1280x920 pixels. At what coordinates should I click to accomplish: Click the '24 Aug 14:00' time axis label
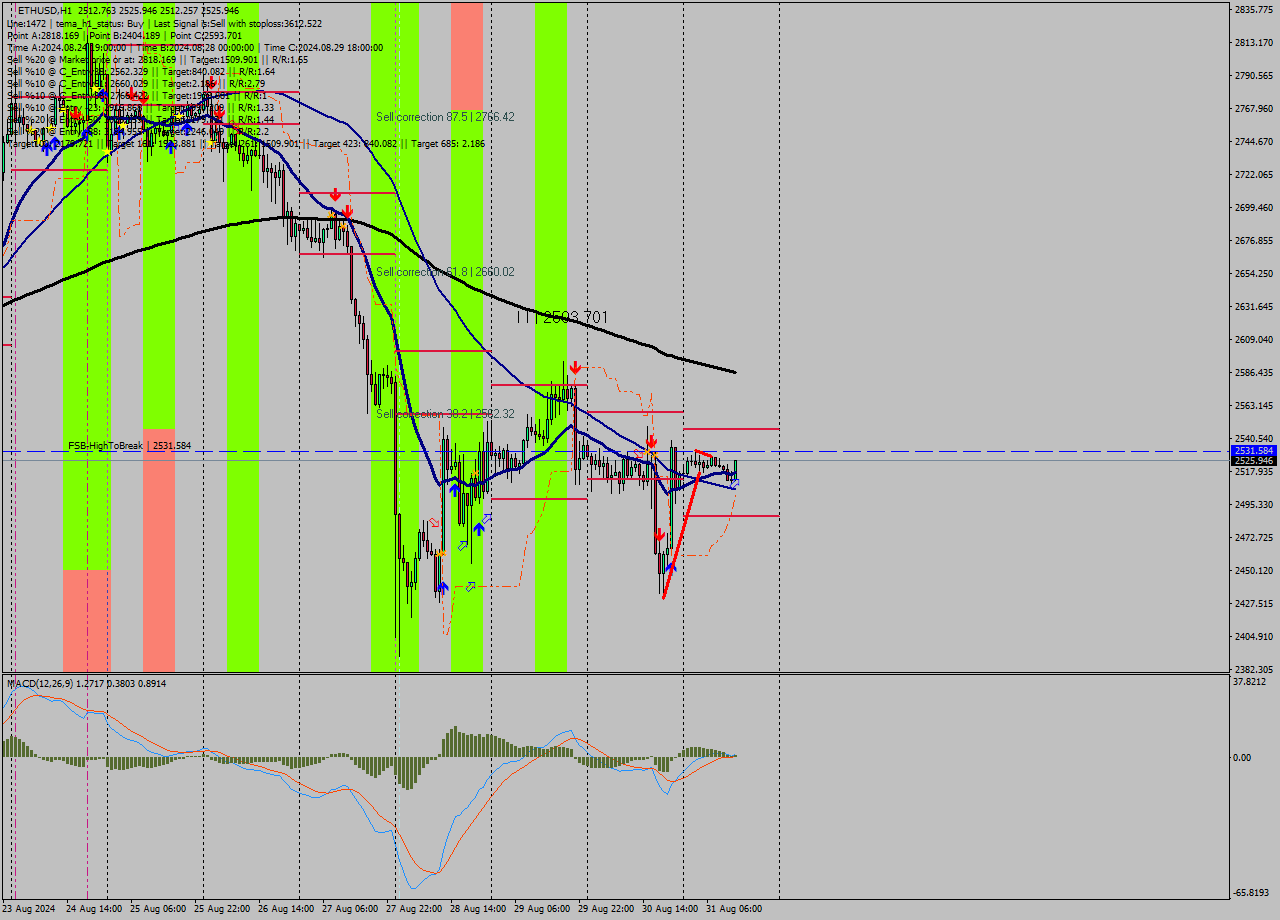tap(94, 909)
